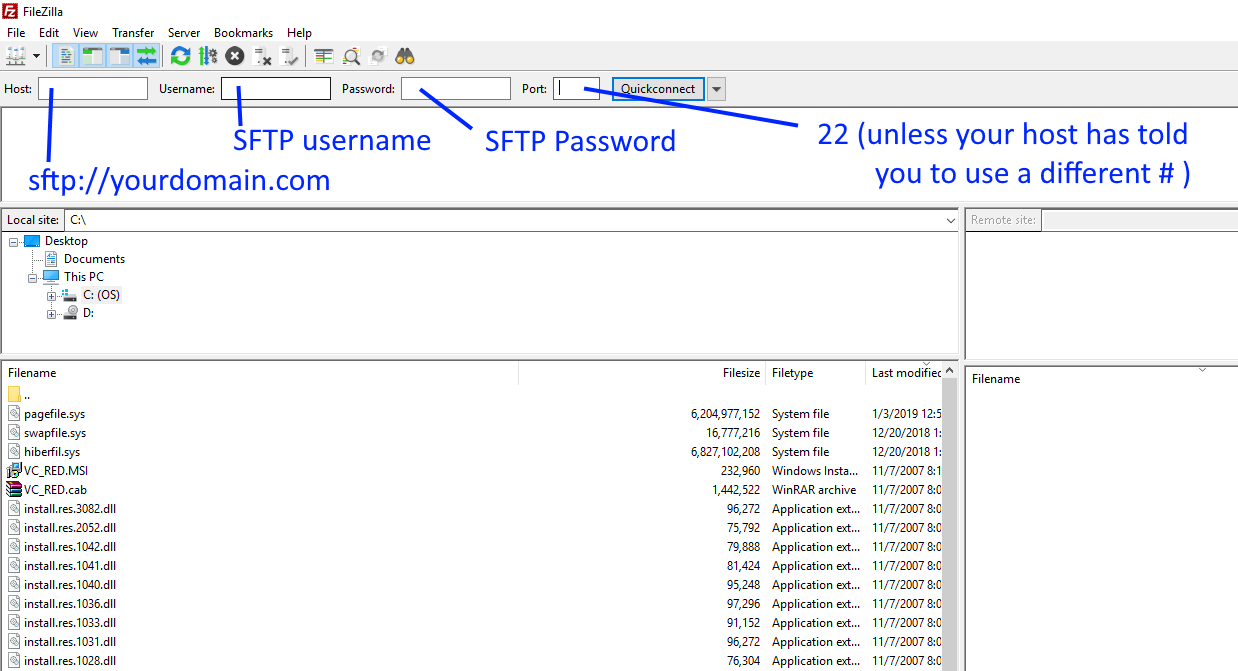Select Documents in local tree
Viewport: 1238px width, 671px height.
[94, 259]
